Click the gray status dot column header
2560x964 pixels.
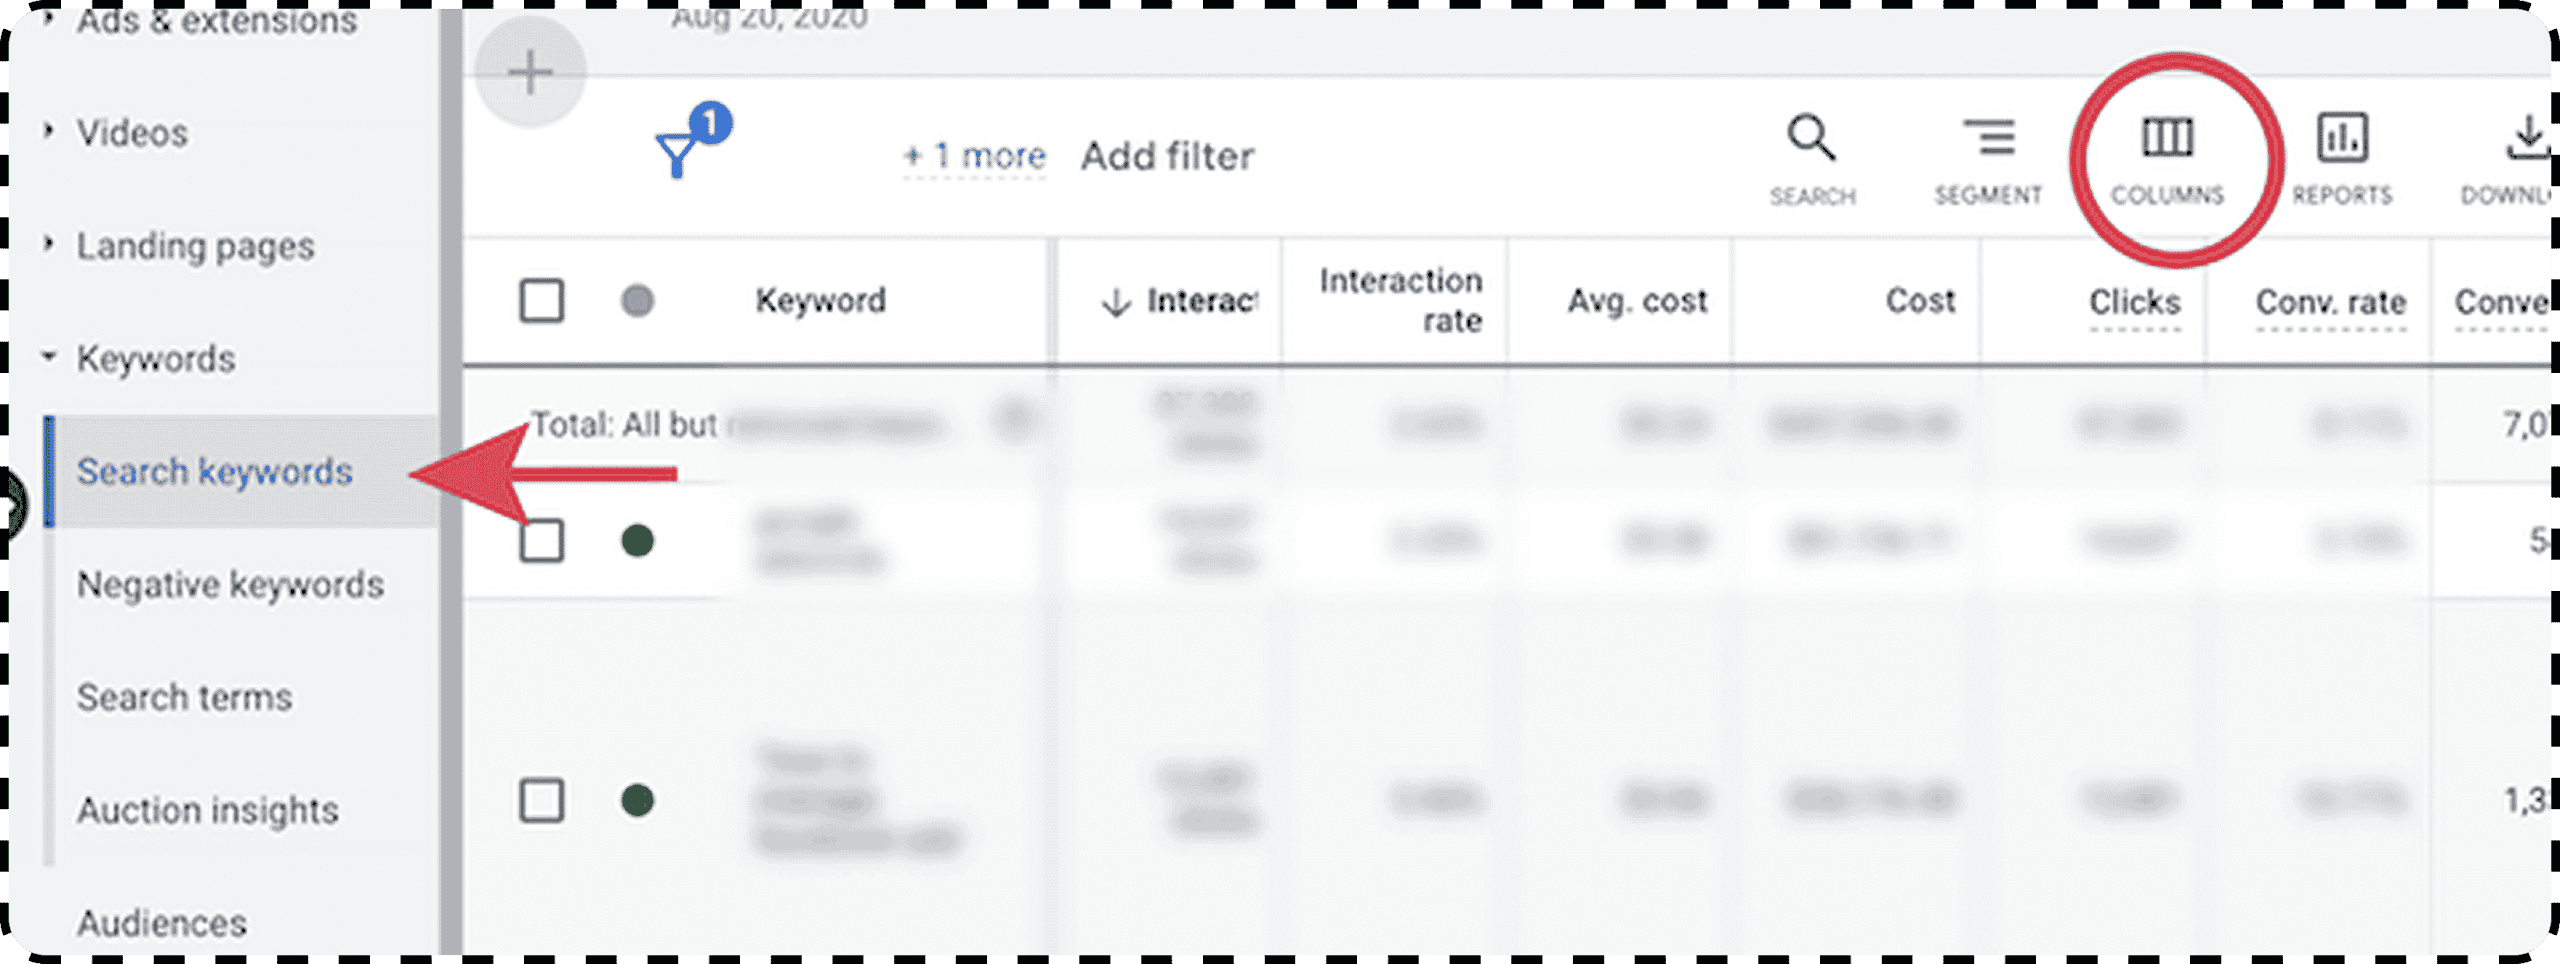pos(637,301)
